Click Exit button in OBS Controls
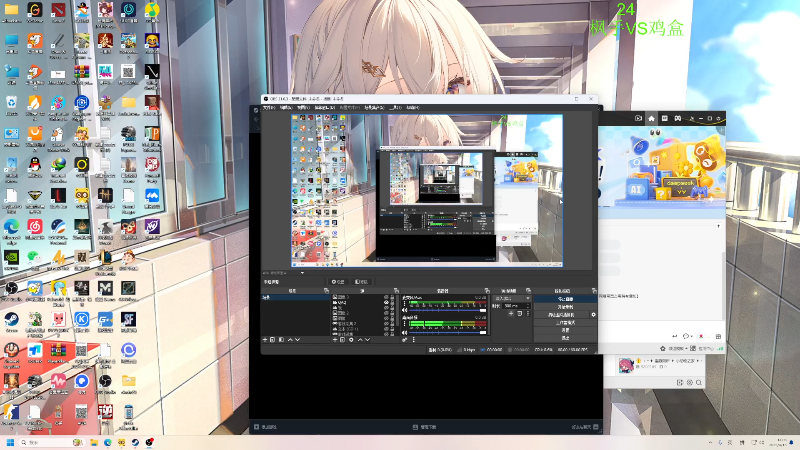Image resolution: width=800 pixels, height=450 pixels. tap(565, 338)
